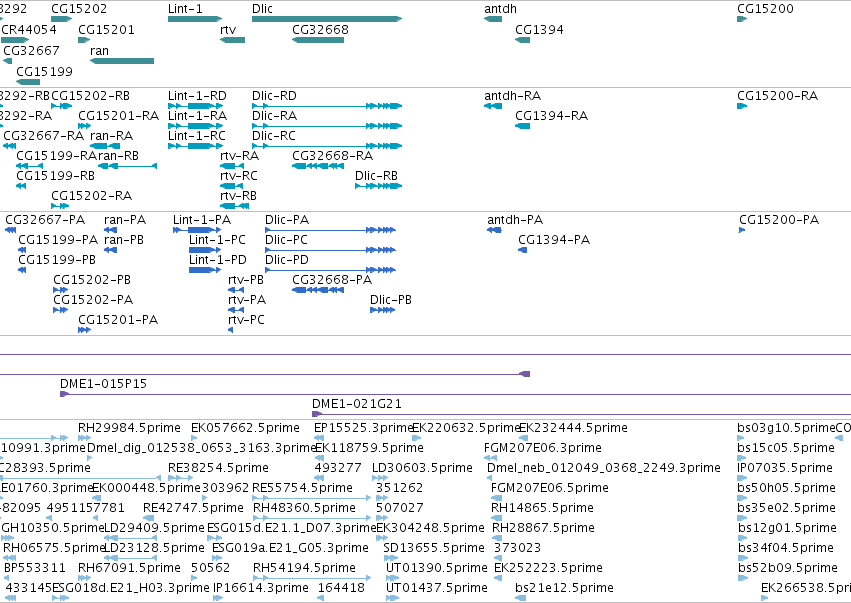
Task: Select the CG32667 gene label
Action: (x=31, y=50)
